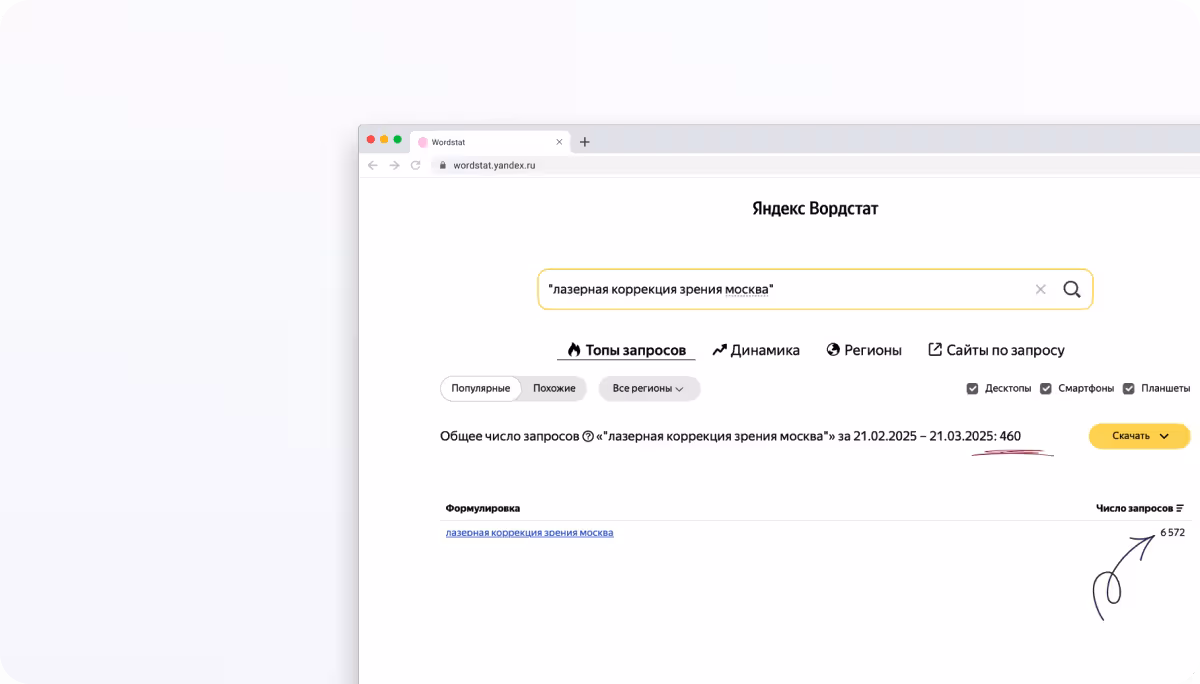Click the browser back arrow
The image size is (1200, 684).
point(373,165)
